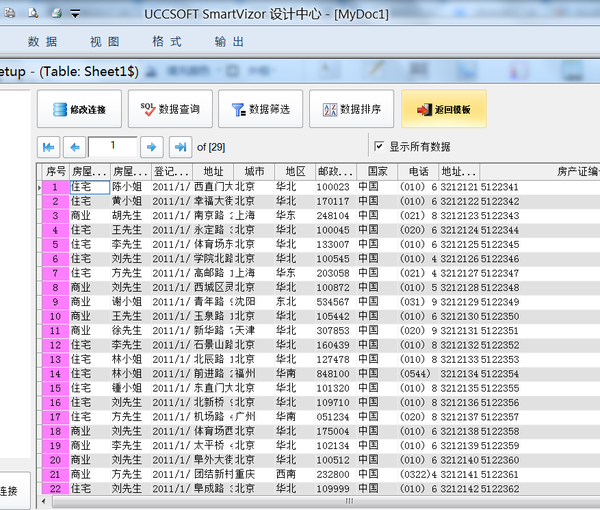Click the print preview icon in title bar

point(33,13)
